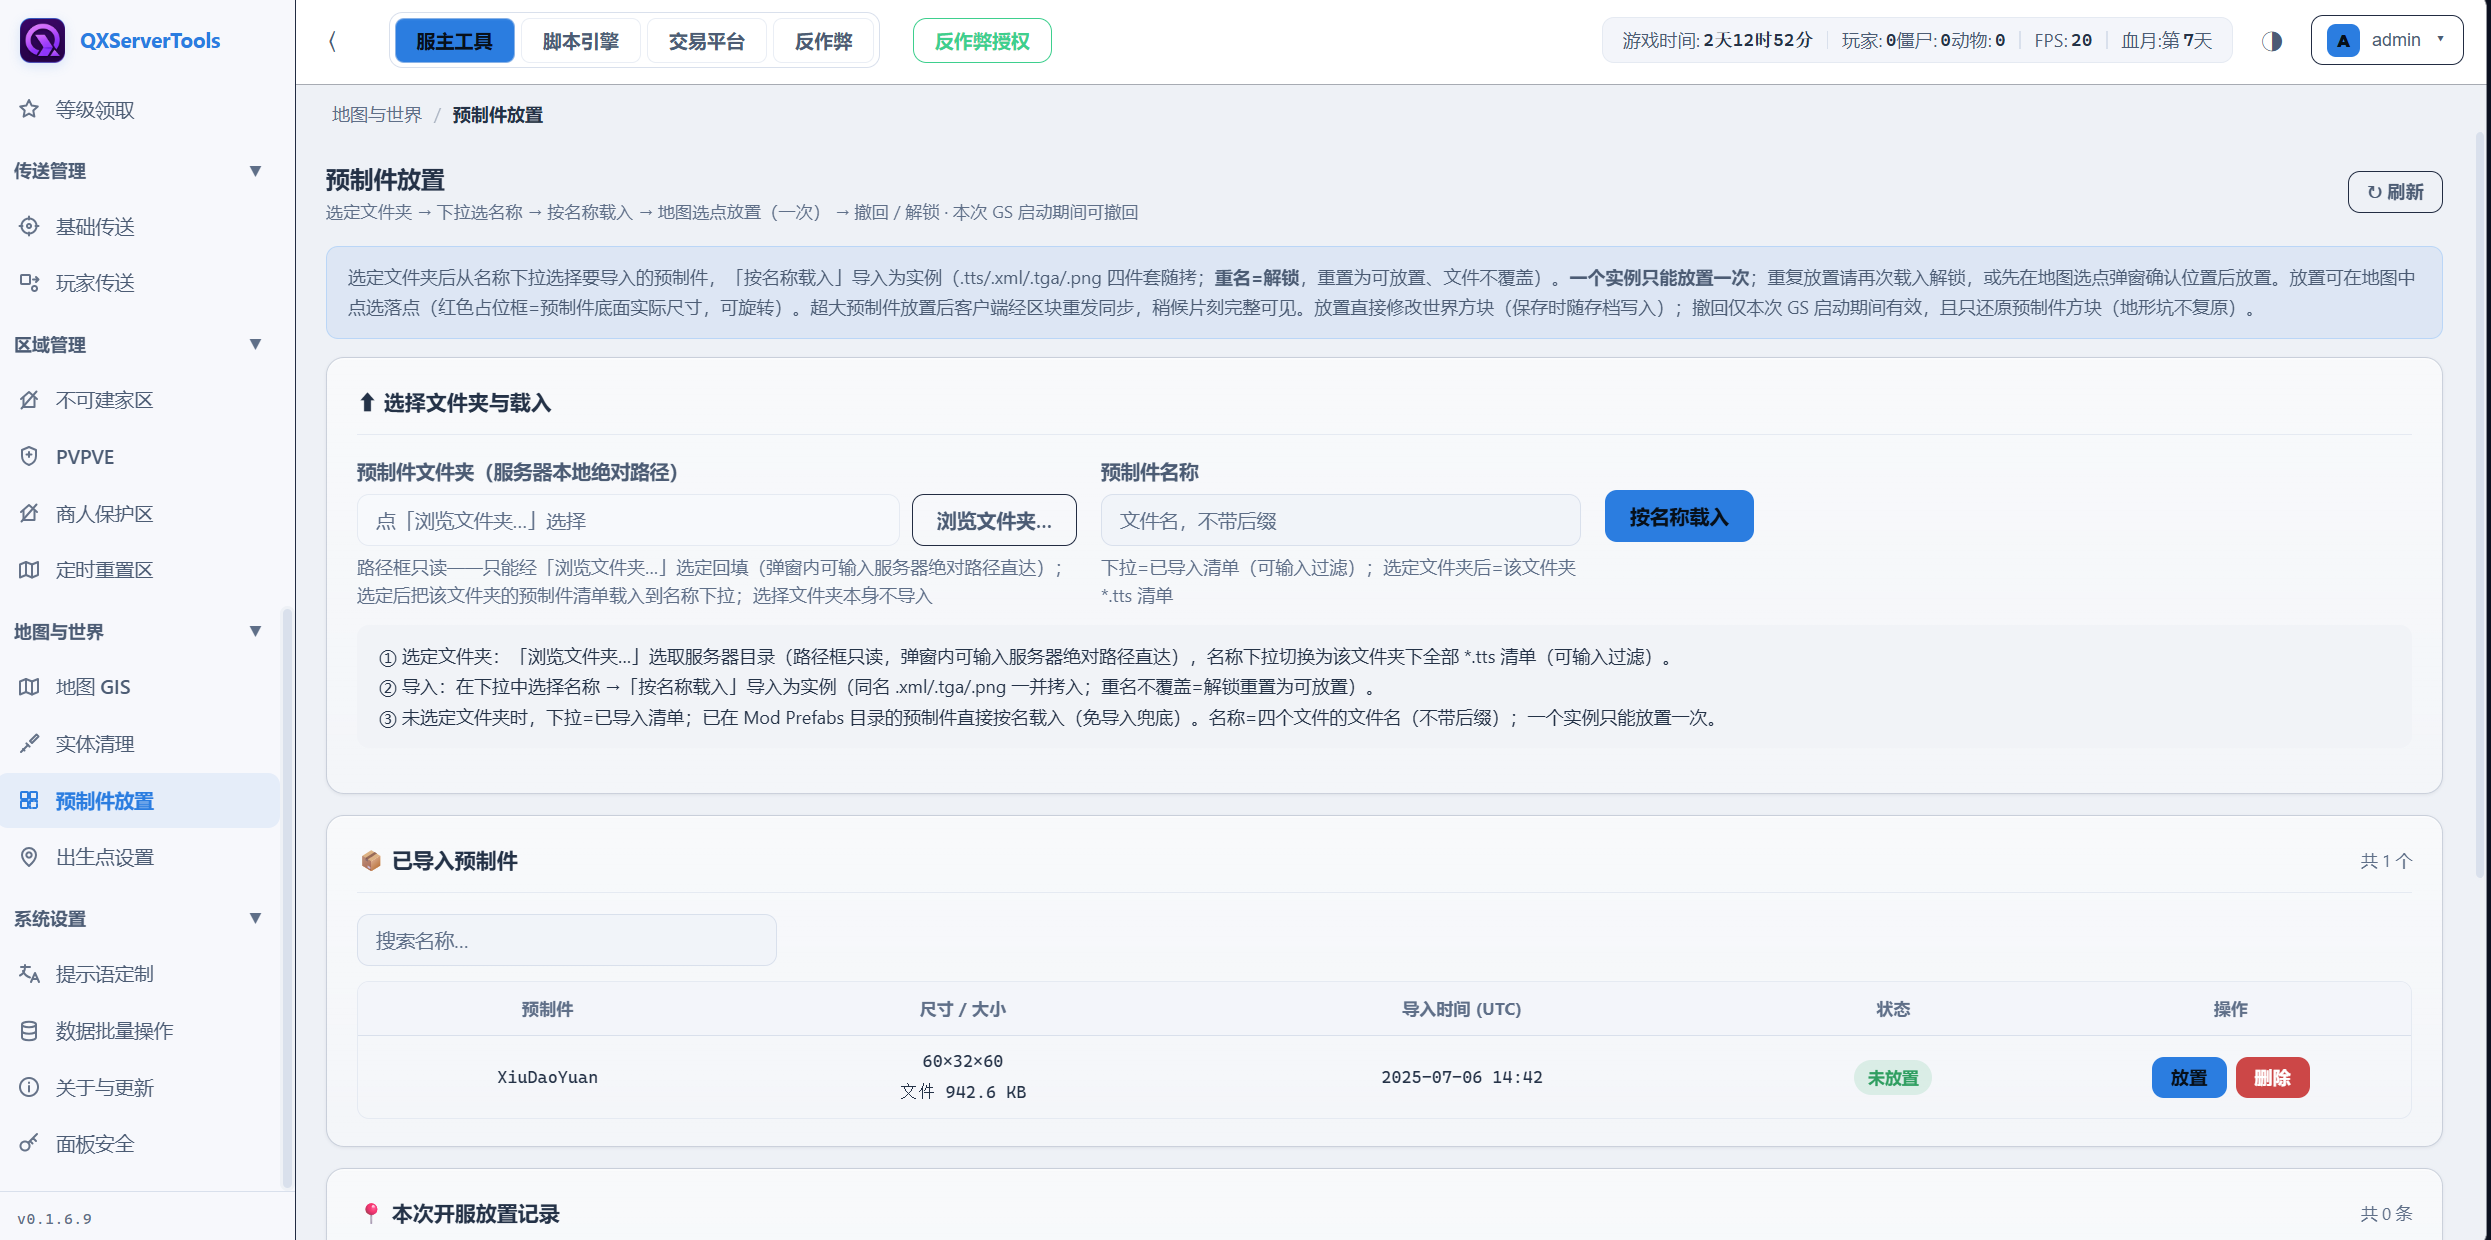This screenshot has height=1240, width=2491.
Task: Collapse the sidebar with chevron
Action: pyautogui.click(x=333, y=41)
